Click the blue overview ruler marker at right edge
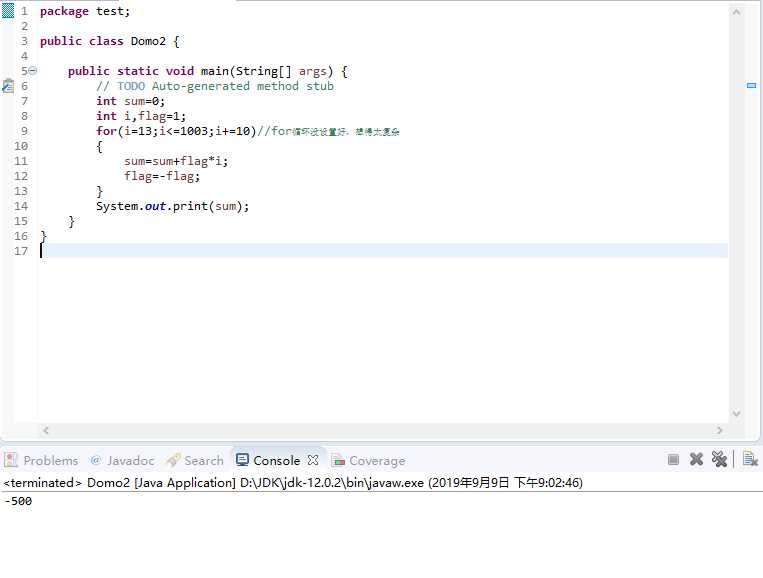Viewport: 763px width, 578px height. [751, 86]
